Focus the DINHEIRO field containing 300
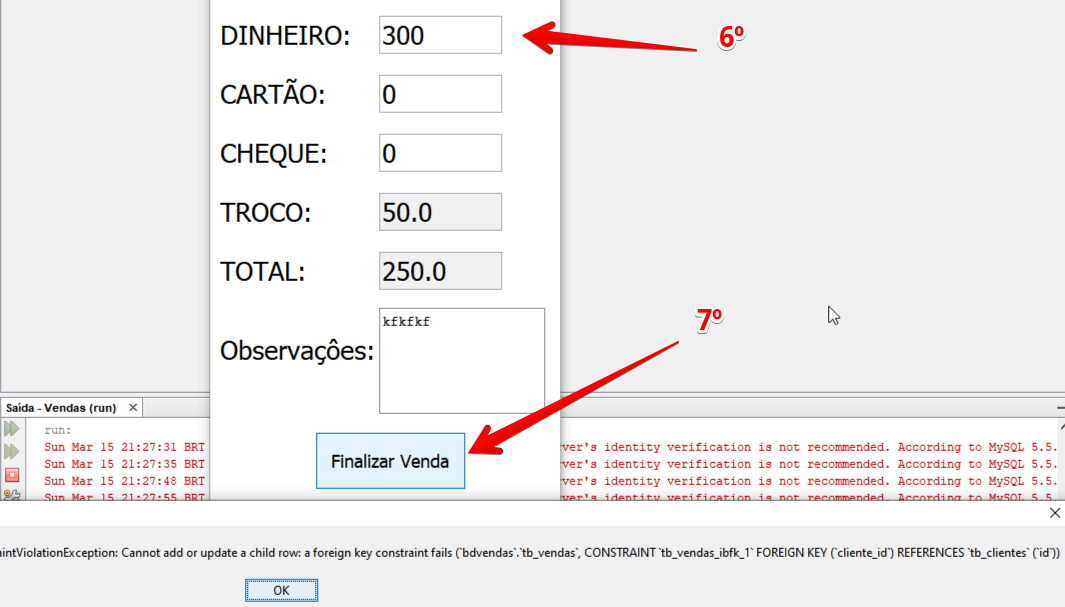The height and width of the screenshot is (607, 1065). pos(440,35)
